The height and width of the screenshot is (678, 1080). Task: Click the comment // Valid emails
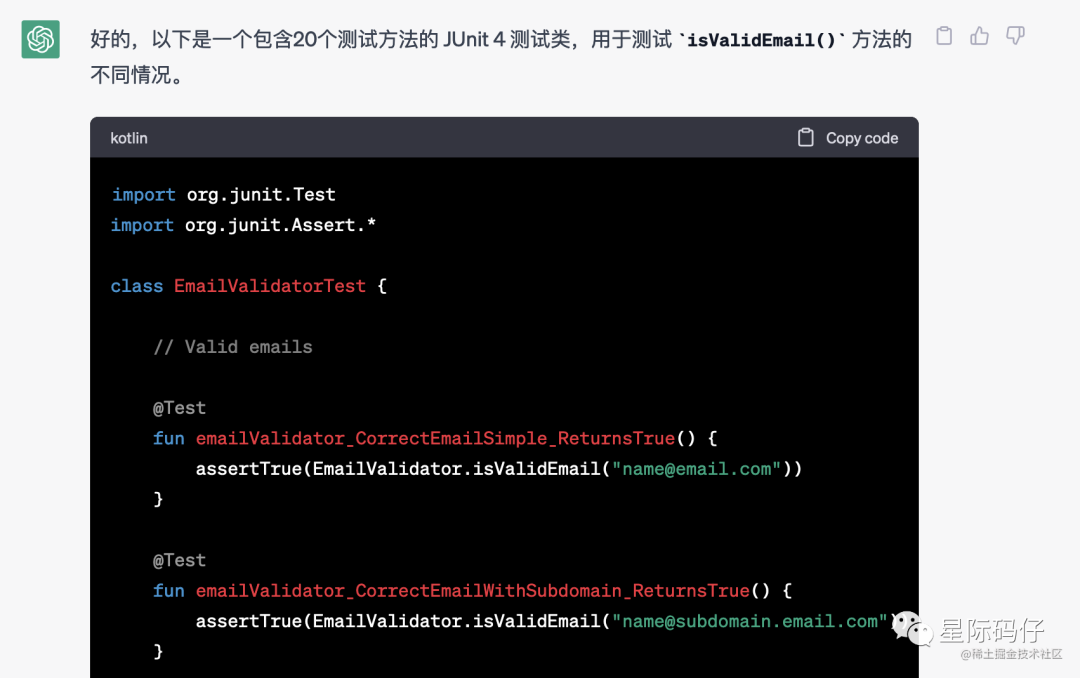click(x=233, y=347)
